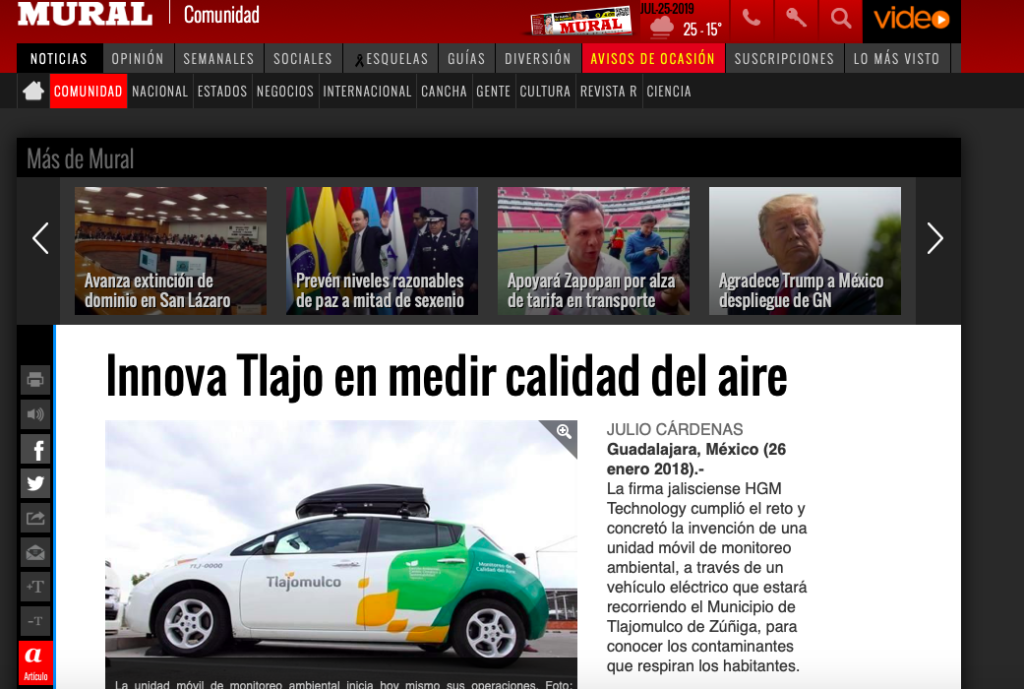Open the MURAL print edition thumbnail

coord(581,22)
